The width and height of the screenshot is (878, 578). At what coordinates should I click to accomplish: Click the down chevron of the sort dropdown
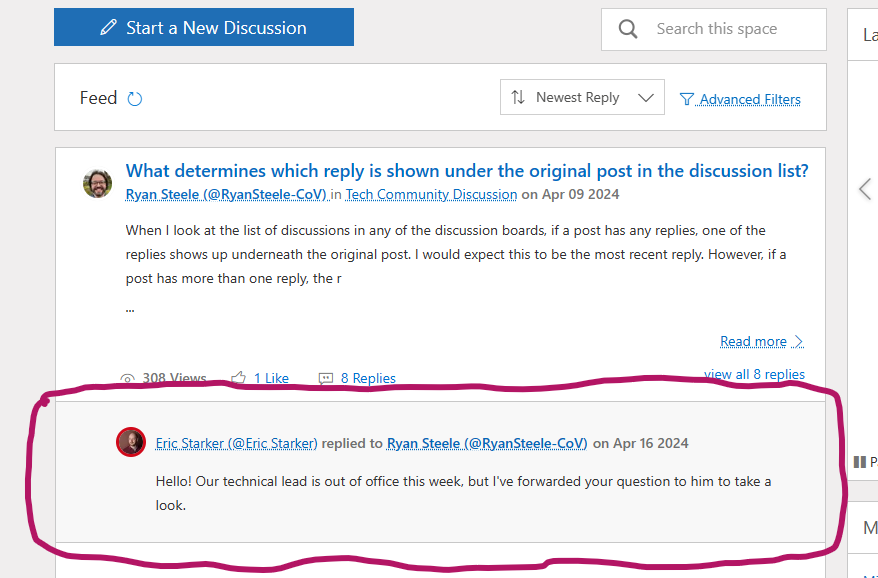645,98
